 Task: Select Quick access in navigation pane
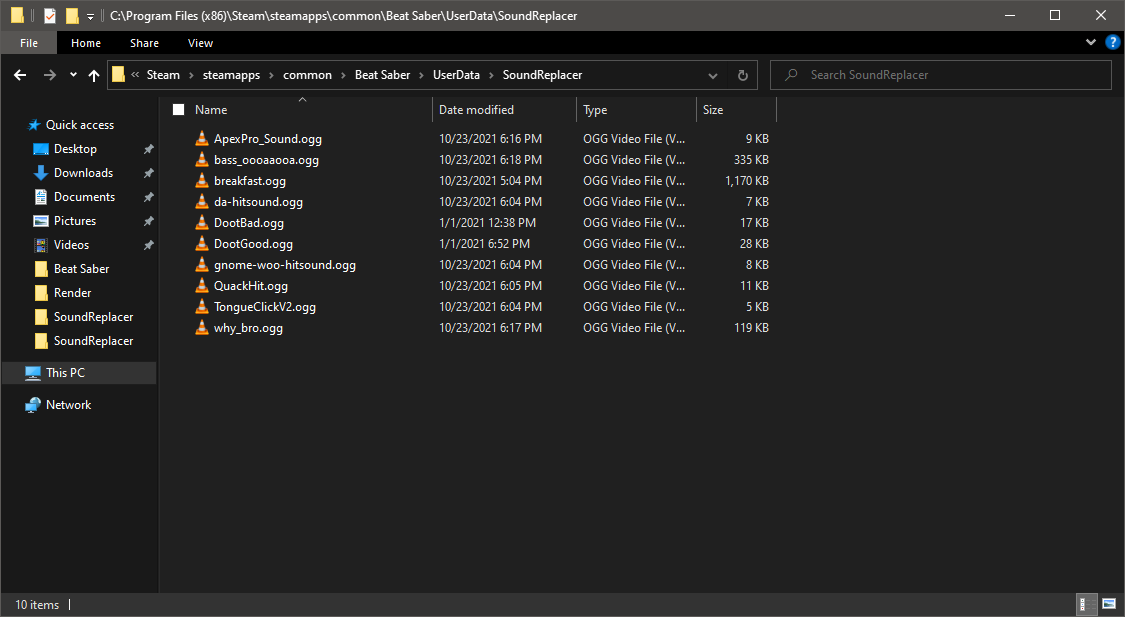coord(79,125)
